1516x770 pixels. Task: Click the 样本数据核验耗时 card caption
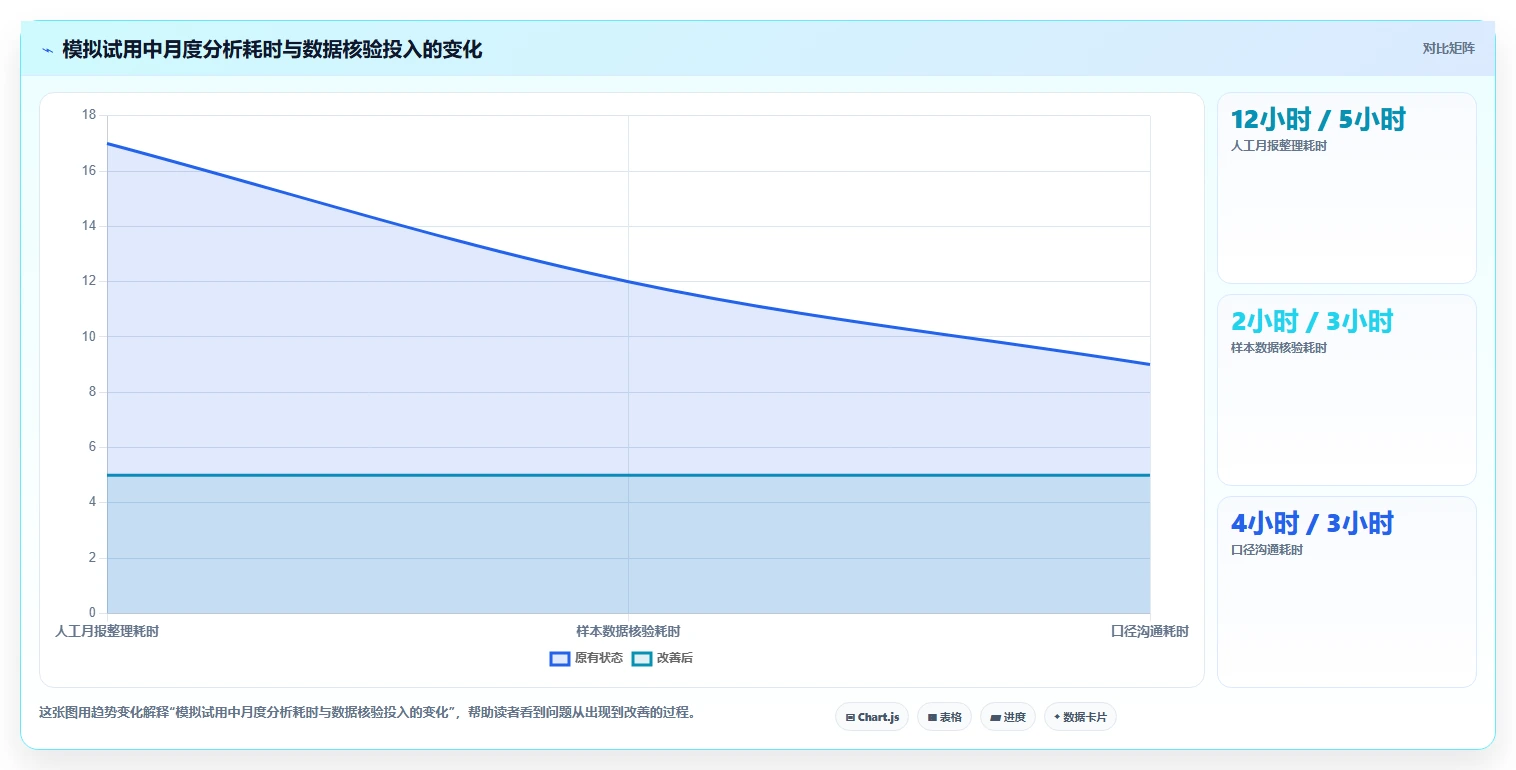coord(1279,348)
